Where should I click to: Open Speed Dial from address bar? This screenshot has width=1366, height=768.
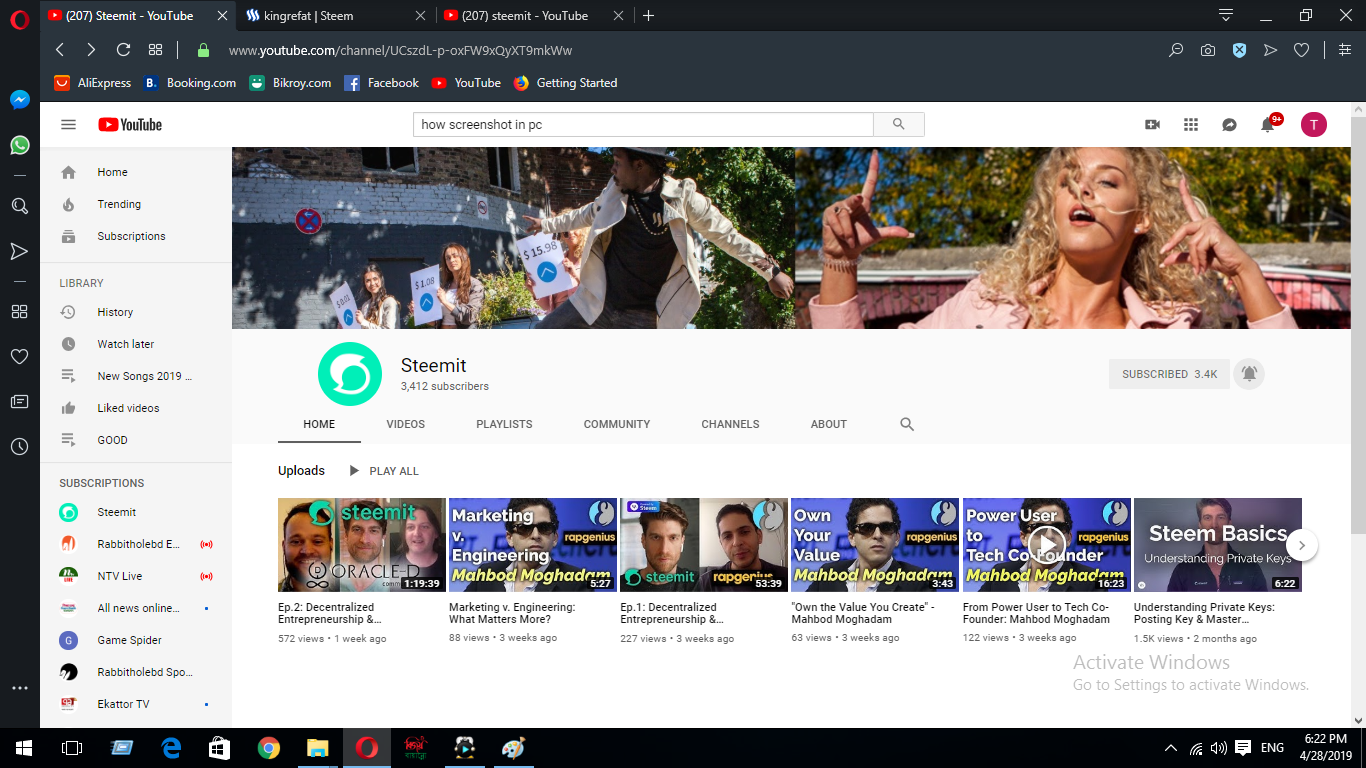pyautogui.click(x=155, y=50)
